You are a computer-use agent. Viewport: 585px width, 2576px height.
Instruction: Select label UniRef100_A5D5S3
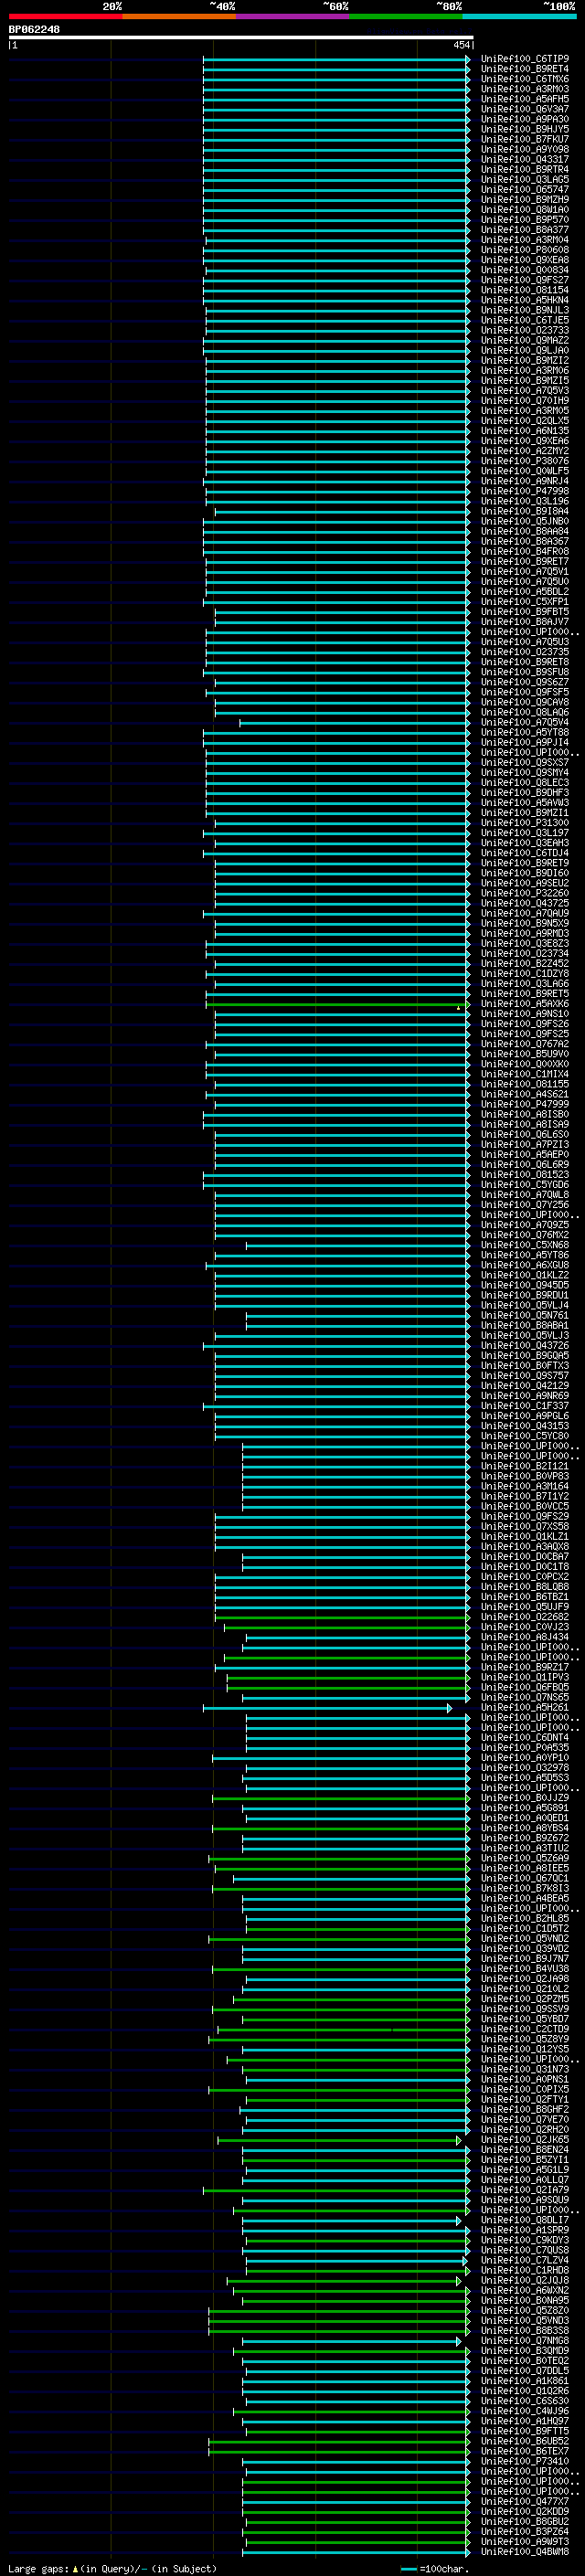[x=525, y=1778]
